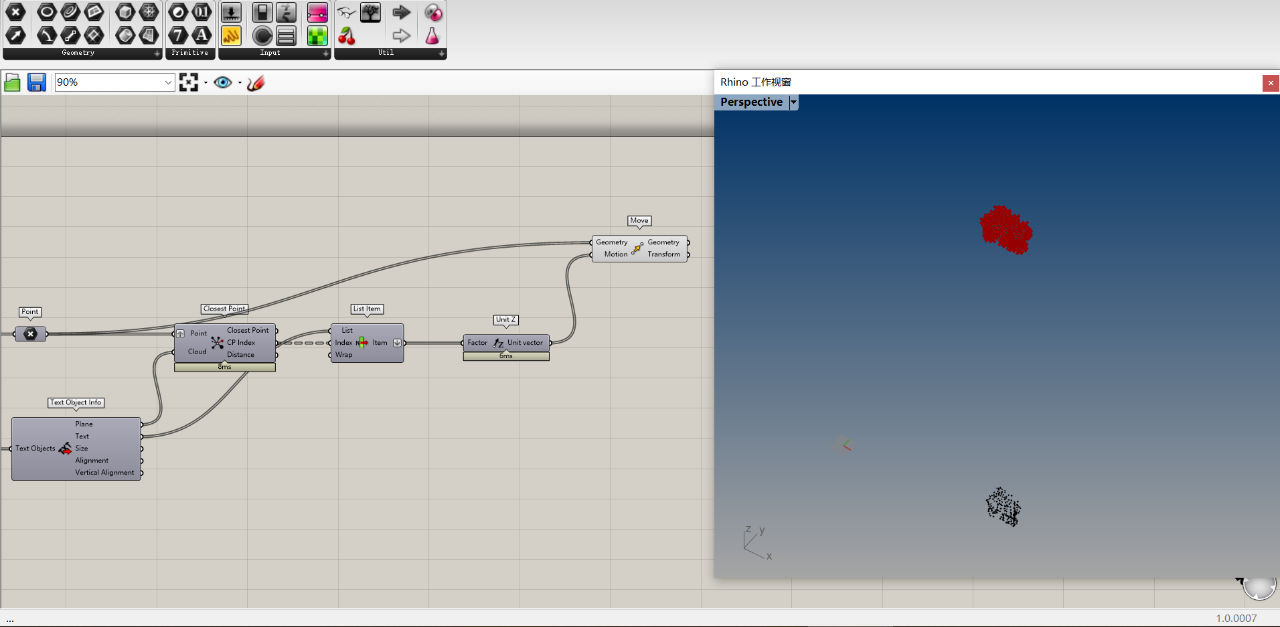Expand the Geometry panel with plus button
Screen dimensions: 1280x627
[156, 53]
